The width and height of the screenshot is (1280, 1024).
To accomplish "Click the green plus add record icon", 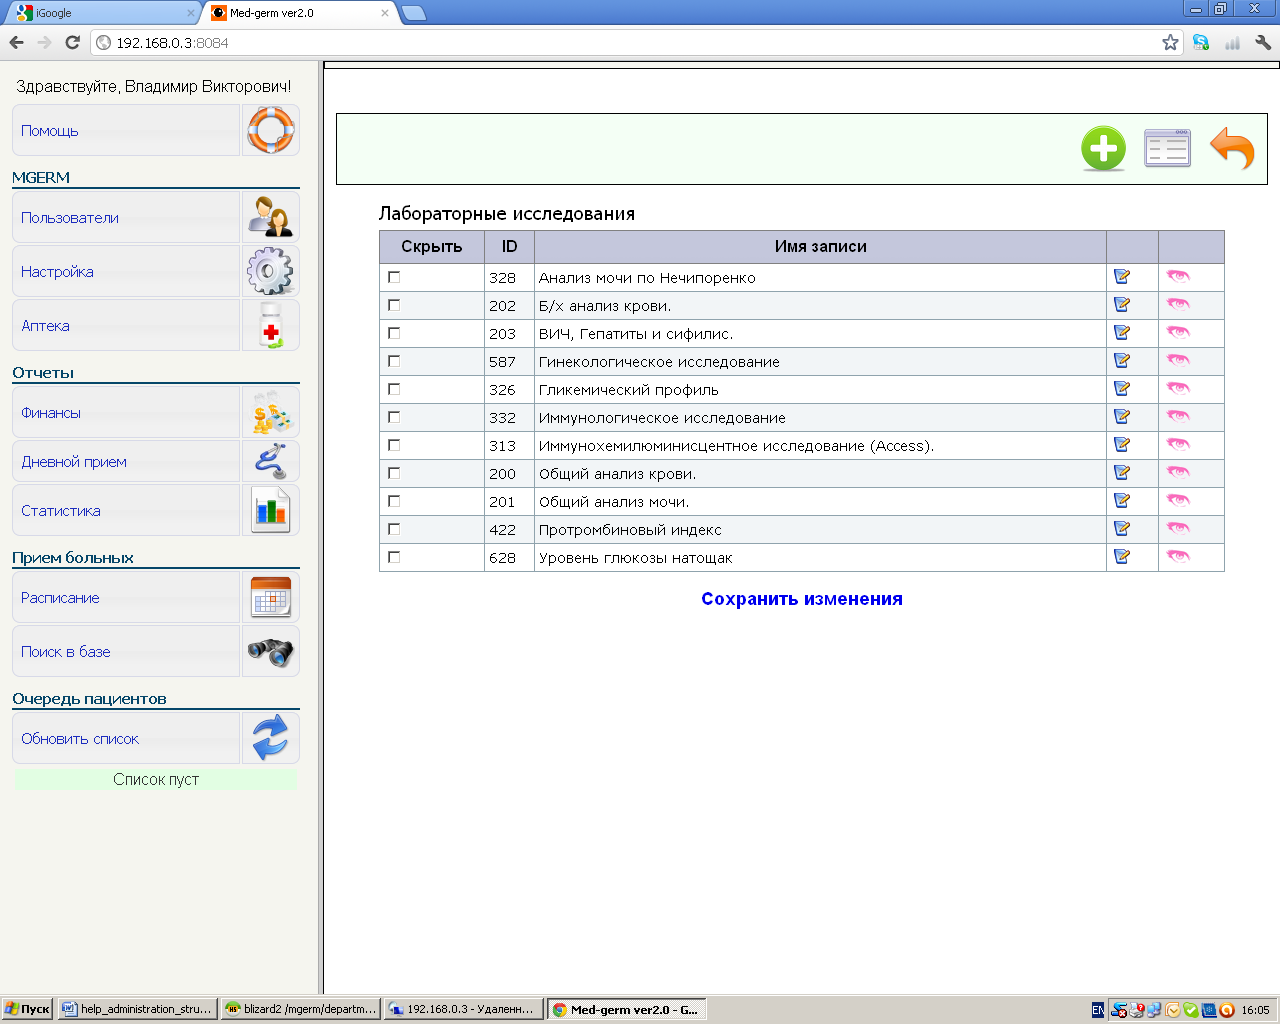I will [x=1103, y=149].
